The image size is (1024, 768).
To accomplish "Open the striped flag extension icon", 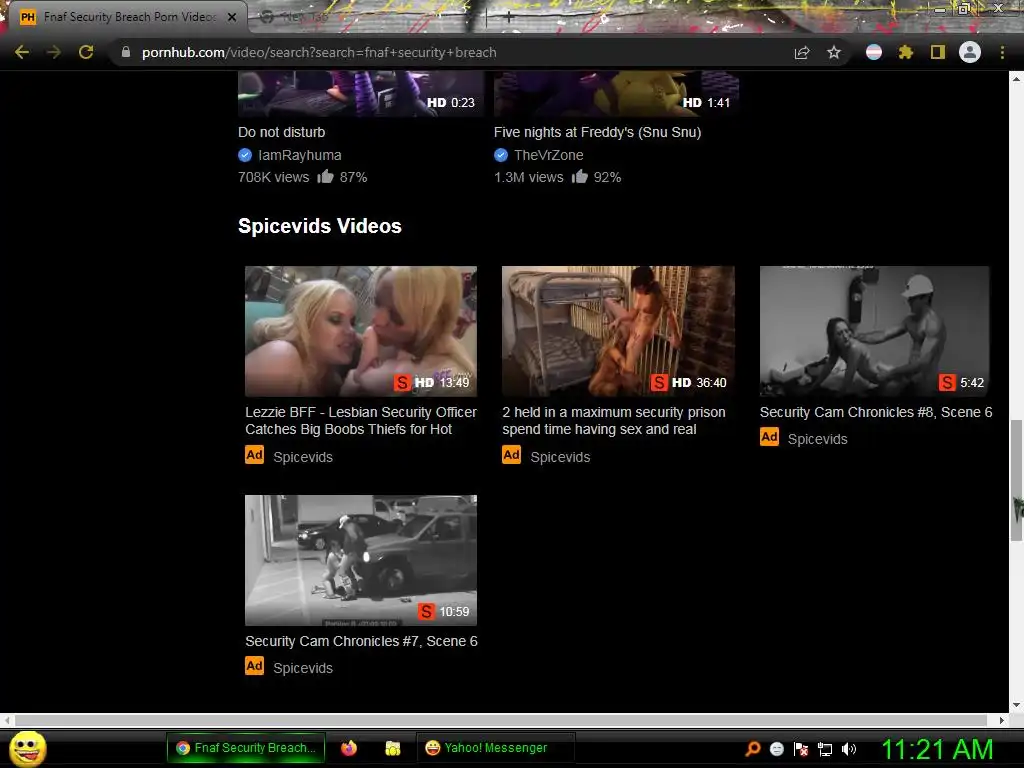I will pyautogui.click(x=874, y=52).
